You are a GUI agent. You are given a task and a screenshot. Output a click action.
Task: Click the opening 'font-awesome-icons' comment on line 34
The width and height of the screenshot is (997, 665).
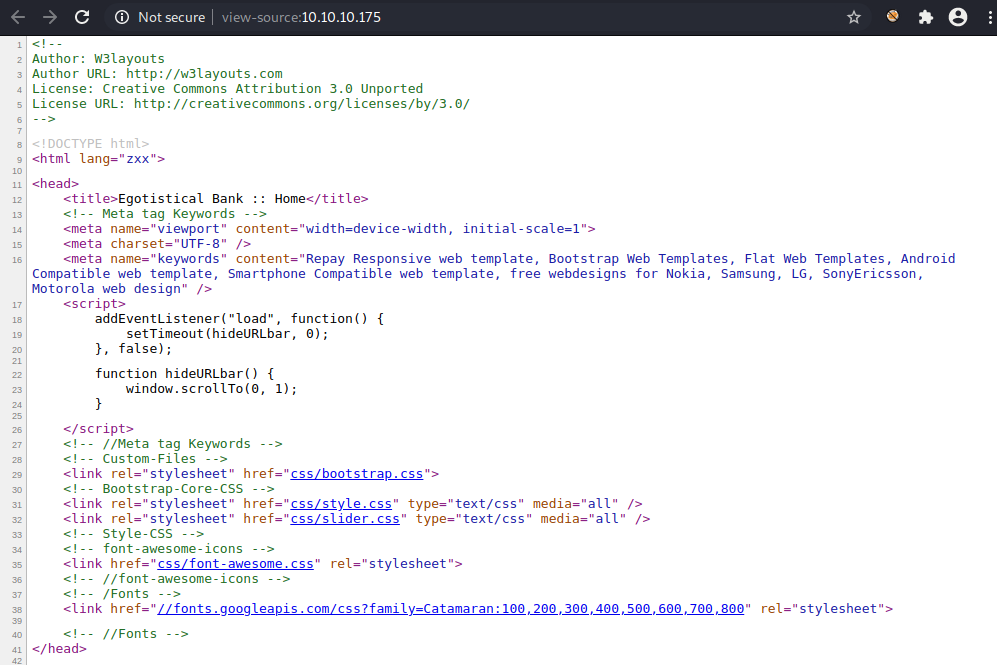point(169,549)
